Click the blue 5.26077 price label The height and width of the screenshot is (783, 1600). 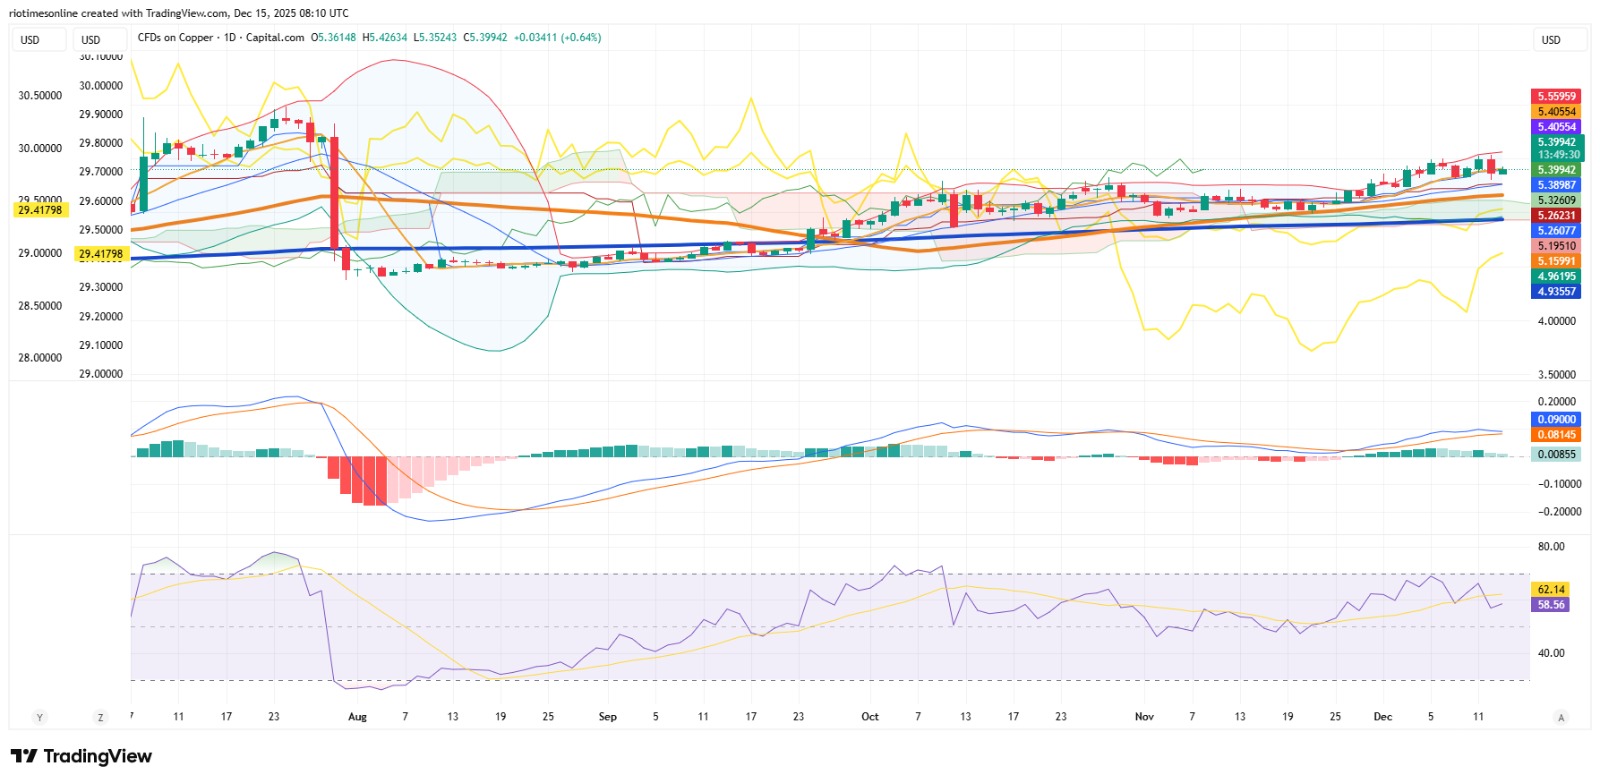pos(1556,230)
